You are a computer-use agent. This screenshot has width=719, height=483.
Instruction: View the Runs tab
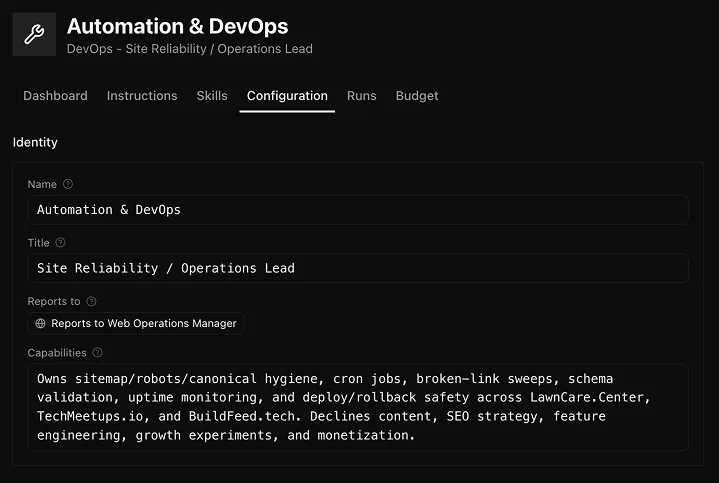pyautogui.click(x=361, y=96)
